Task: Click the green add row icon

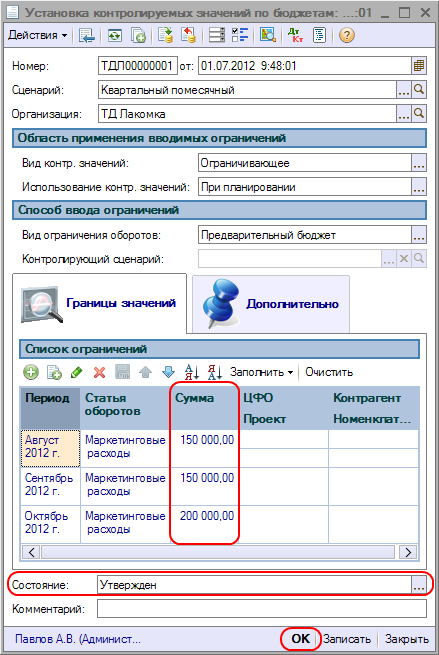Action: (x=31, y=372)
